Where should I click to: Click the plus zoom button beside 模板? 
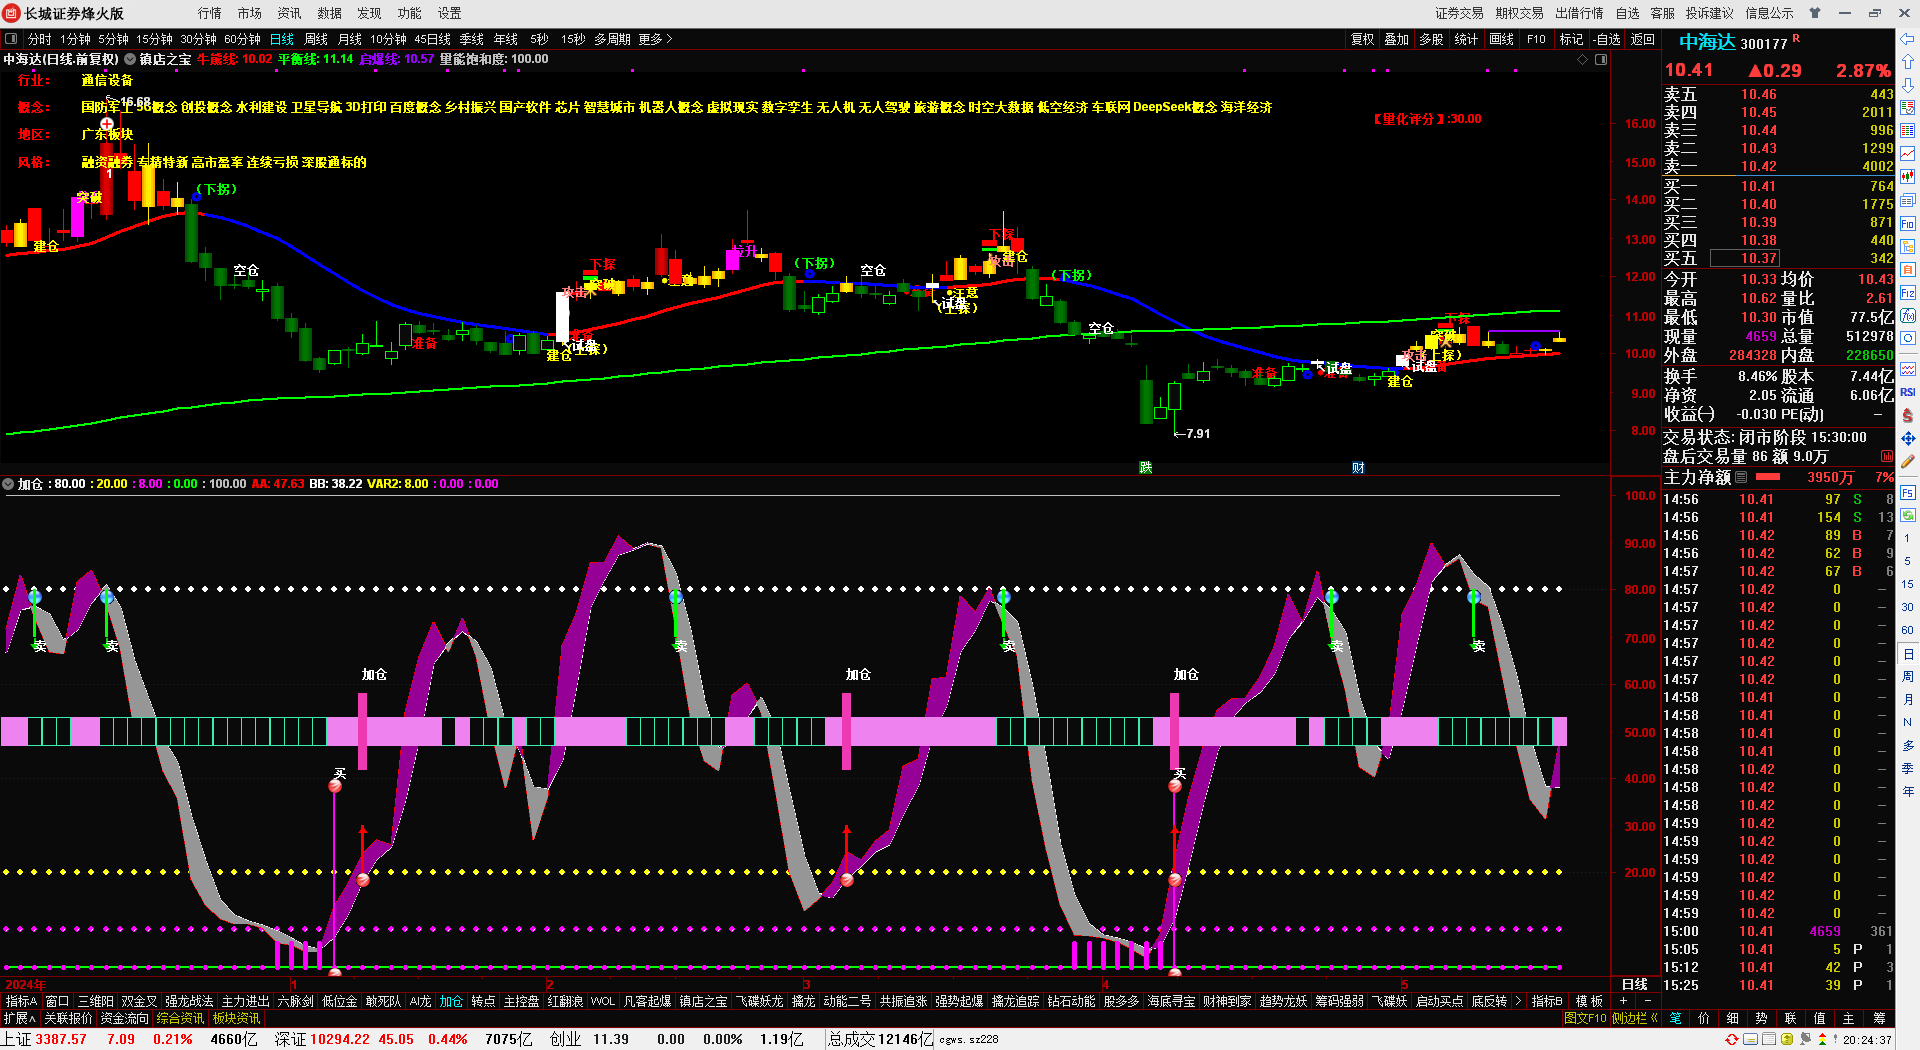(x=1623, y=1001)
